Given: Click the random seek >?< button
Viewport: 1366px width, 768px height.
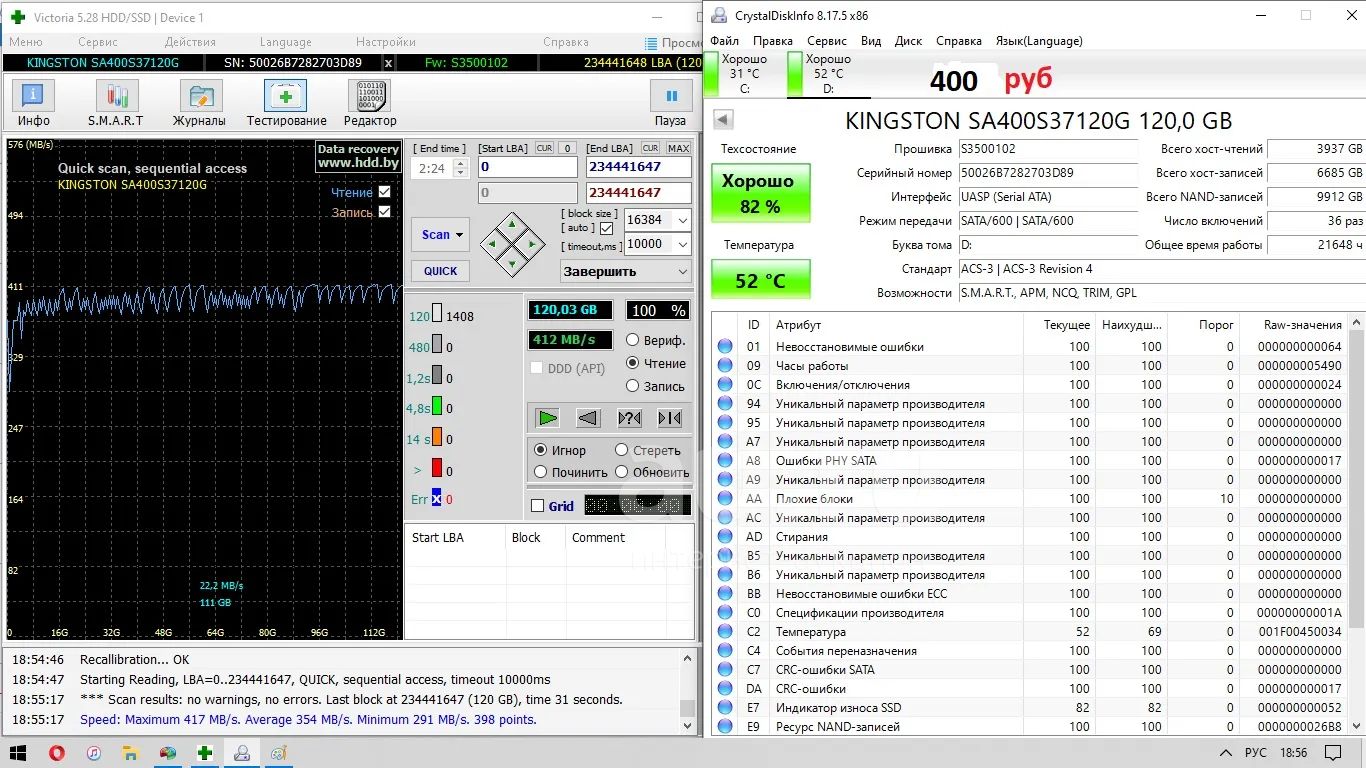Looking at the screenshot, I should [629, 418].
